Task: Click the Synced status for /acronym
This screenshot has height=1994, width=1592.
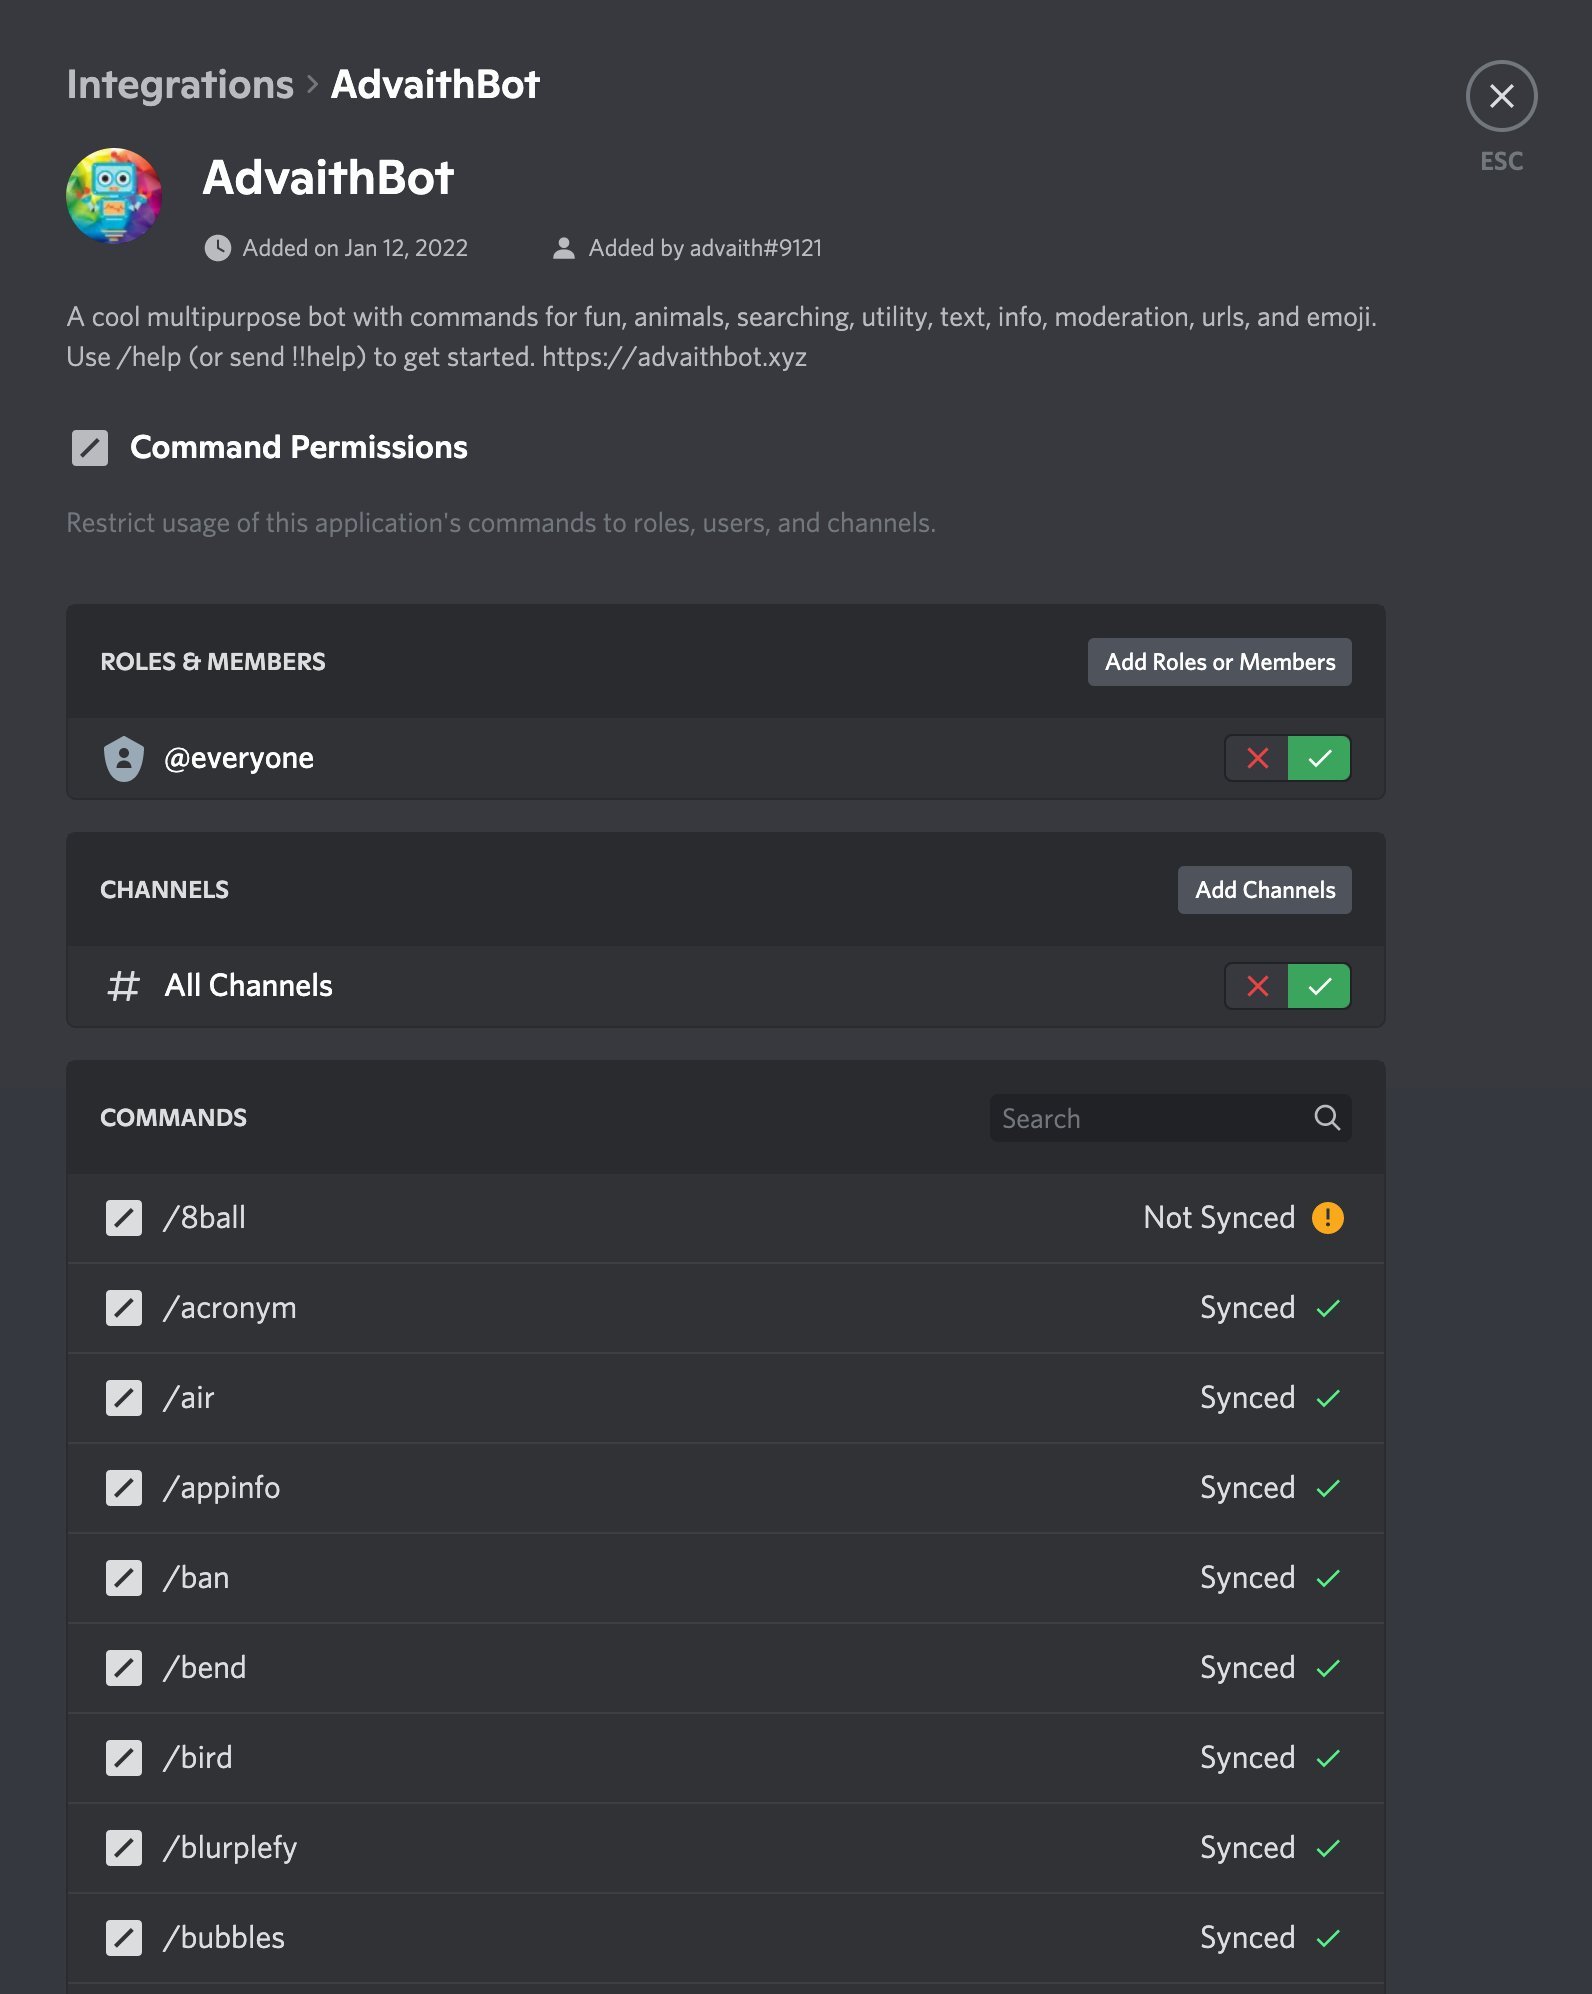Action: point(1247,1308)
